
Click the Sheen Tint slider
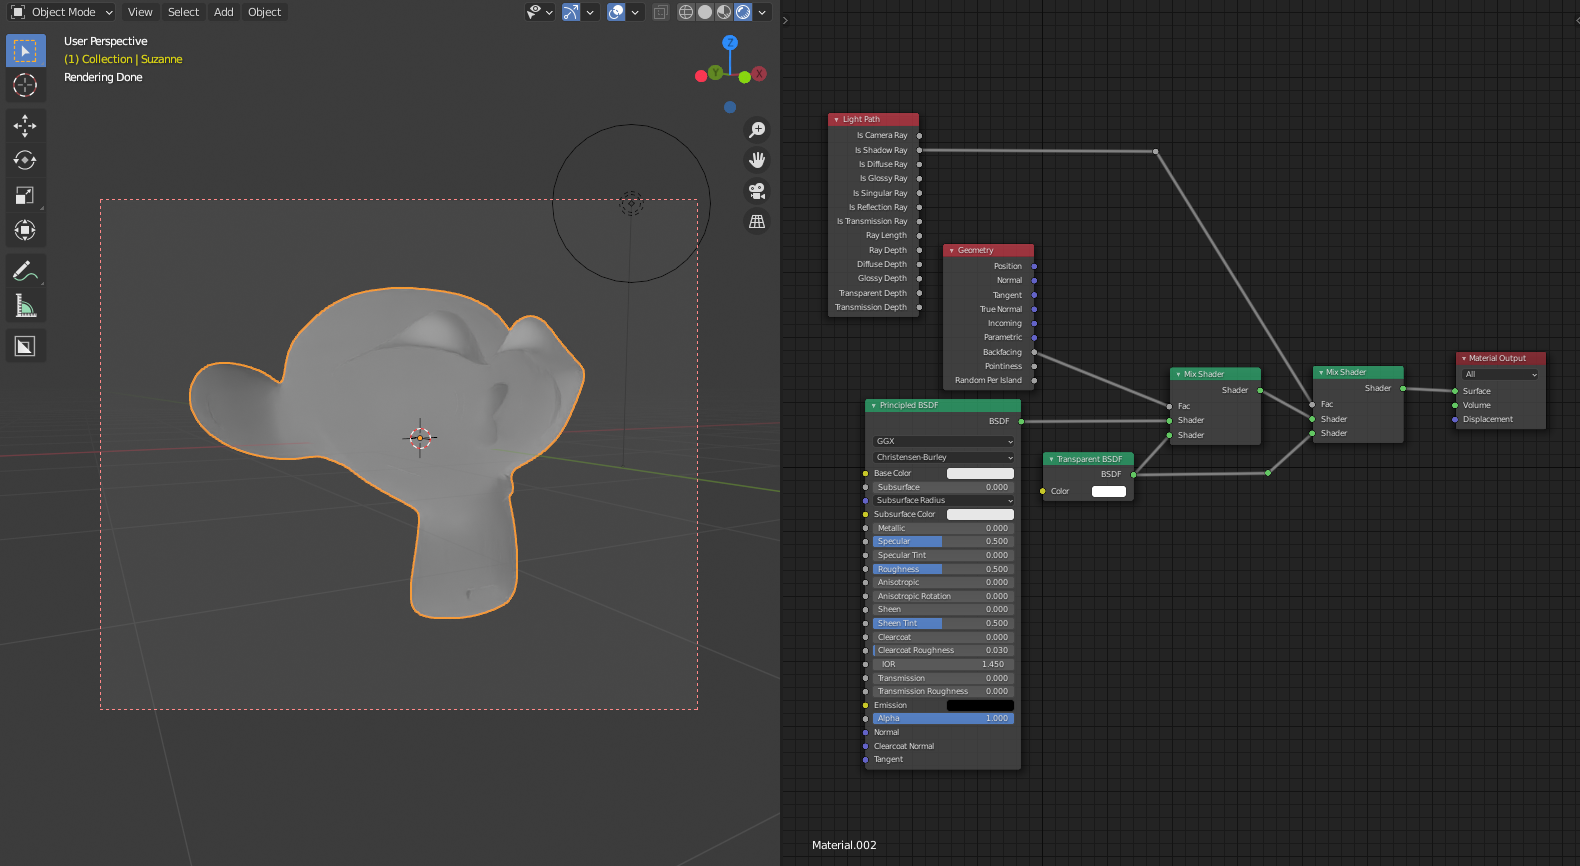coord(944,623)
